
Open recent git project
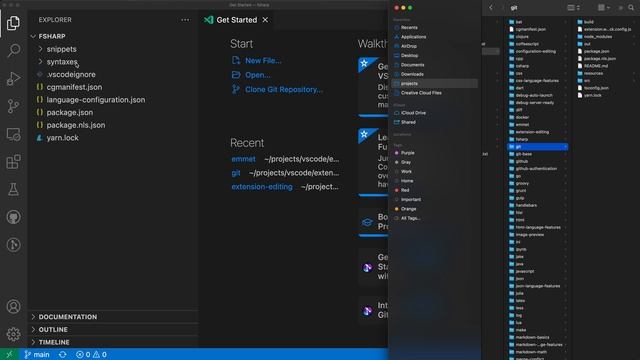pos(236,173)
